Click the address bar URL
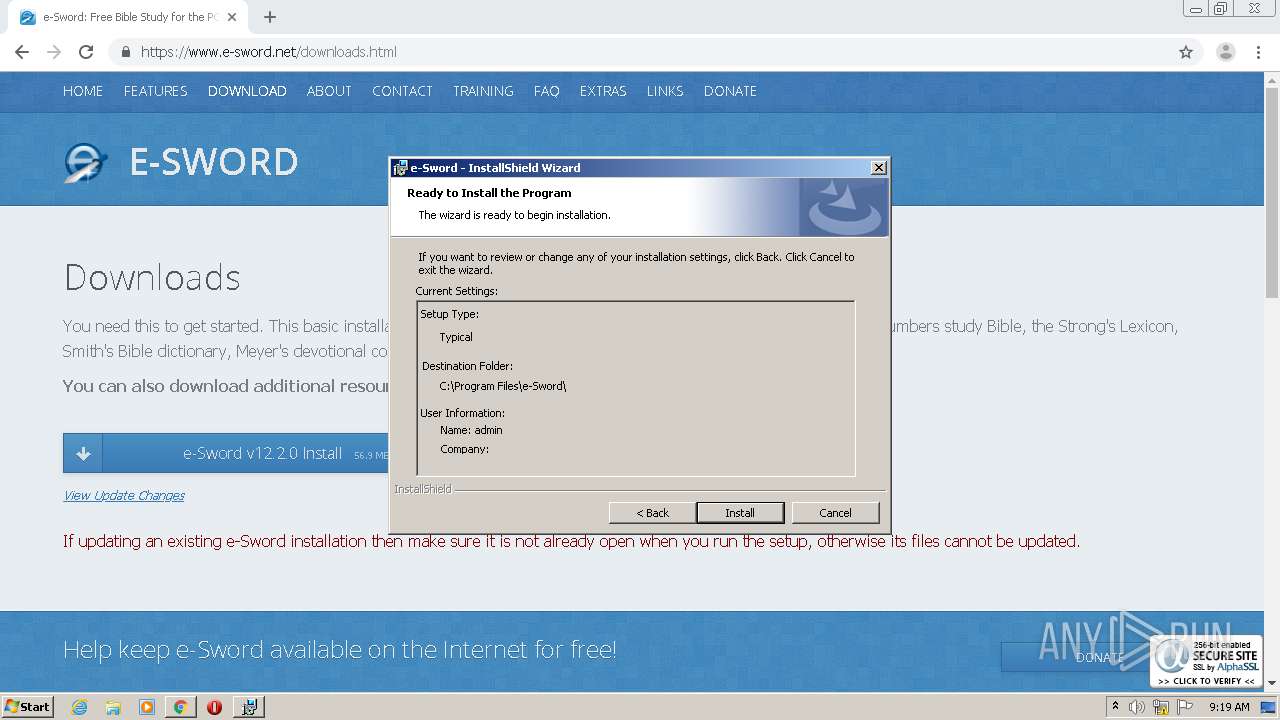1280x720 pixels. tap(268, 52)
